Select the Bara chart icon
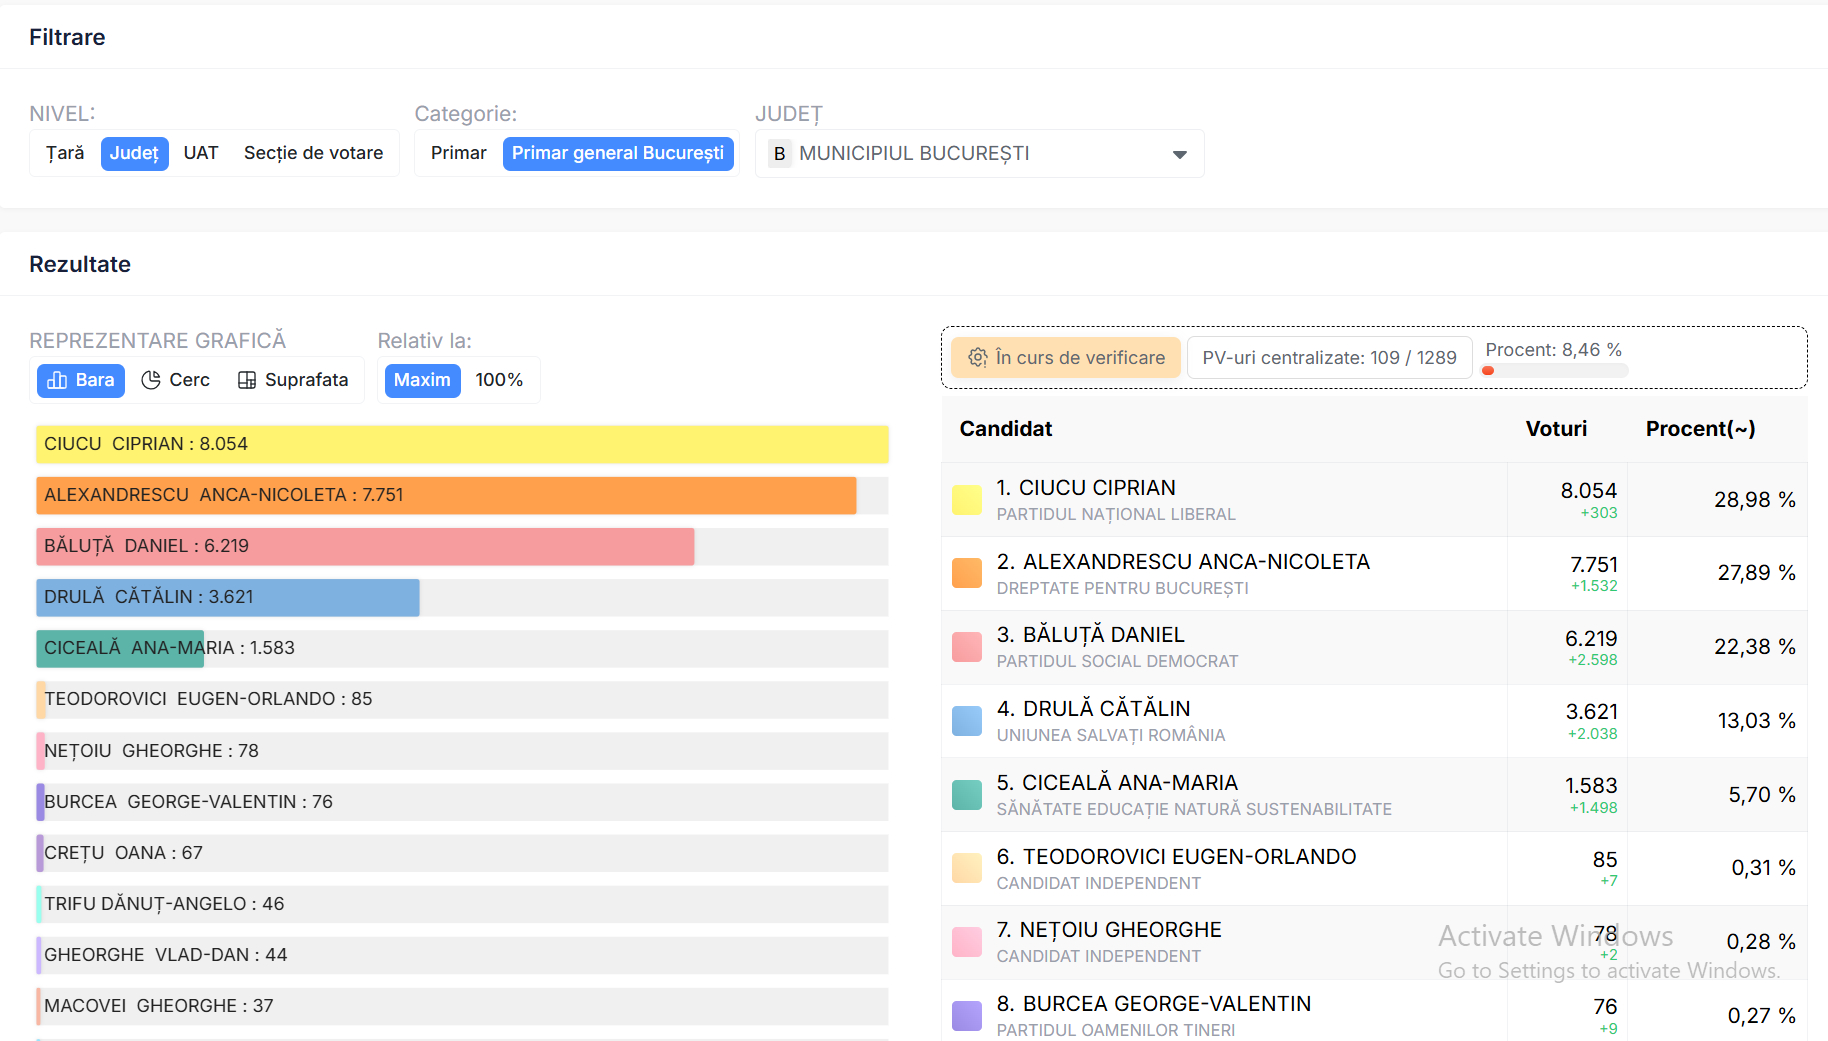Image resolution: width=1828 pixels, height=1041 pixels. click(x=58, y=380)
